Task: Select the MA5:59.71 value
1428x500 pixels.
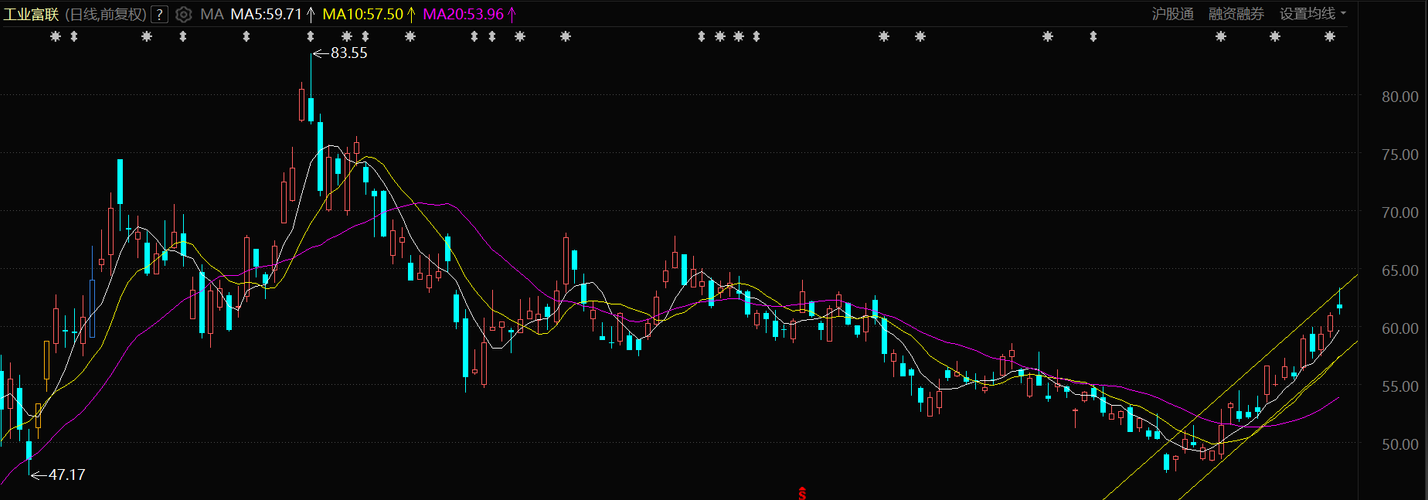Action: 266,14
